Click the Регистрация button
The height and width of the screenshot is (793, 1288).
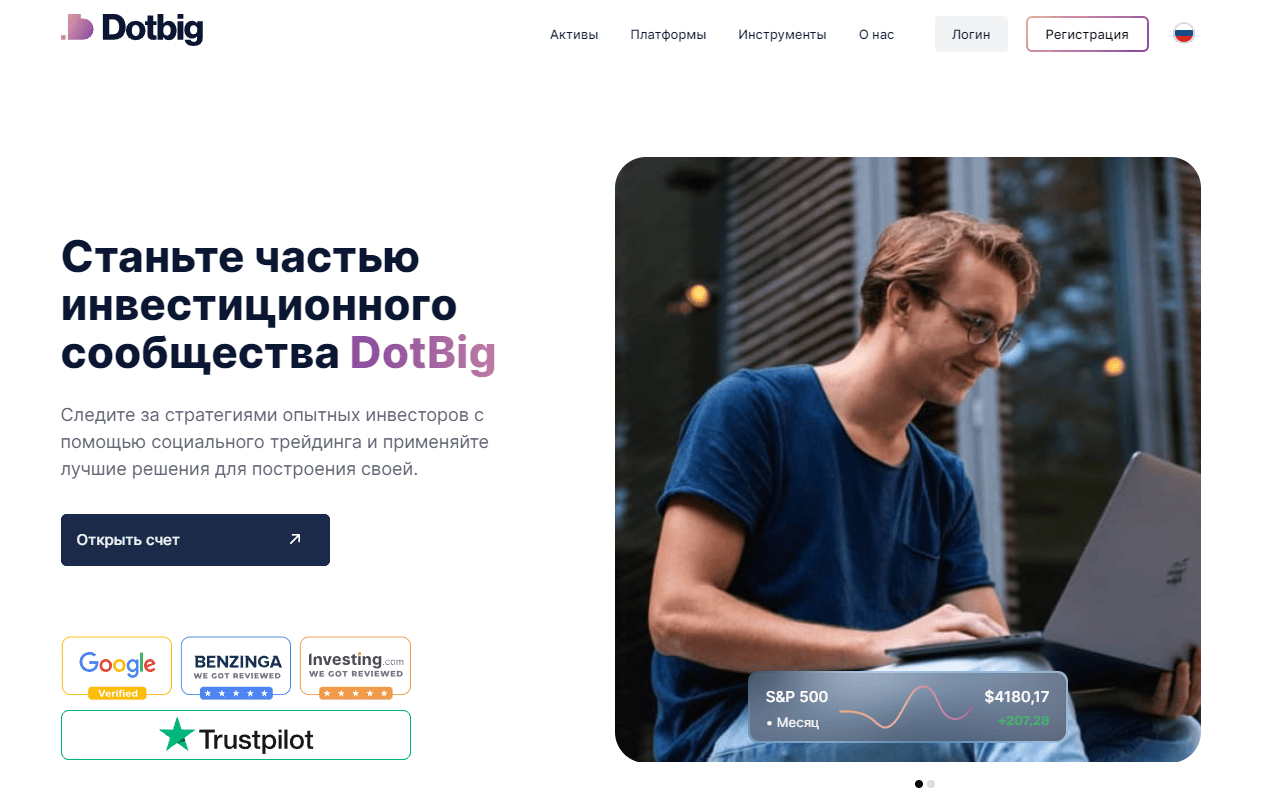(x=1087, y=34)
